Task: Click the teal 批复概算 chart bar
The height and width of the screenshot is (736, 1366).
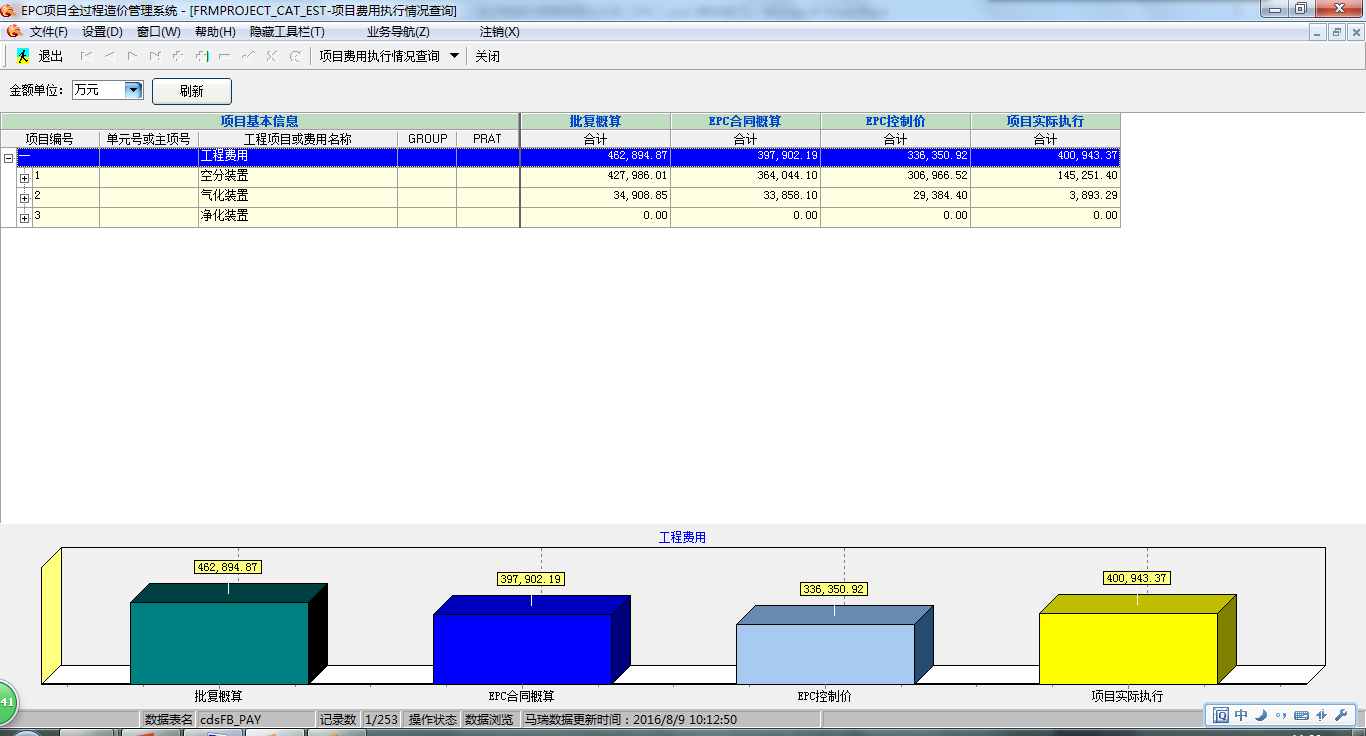Action: pos(219,642)
